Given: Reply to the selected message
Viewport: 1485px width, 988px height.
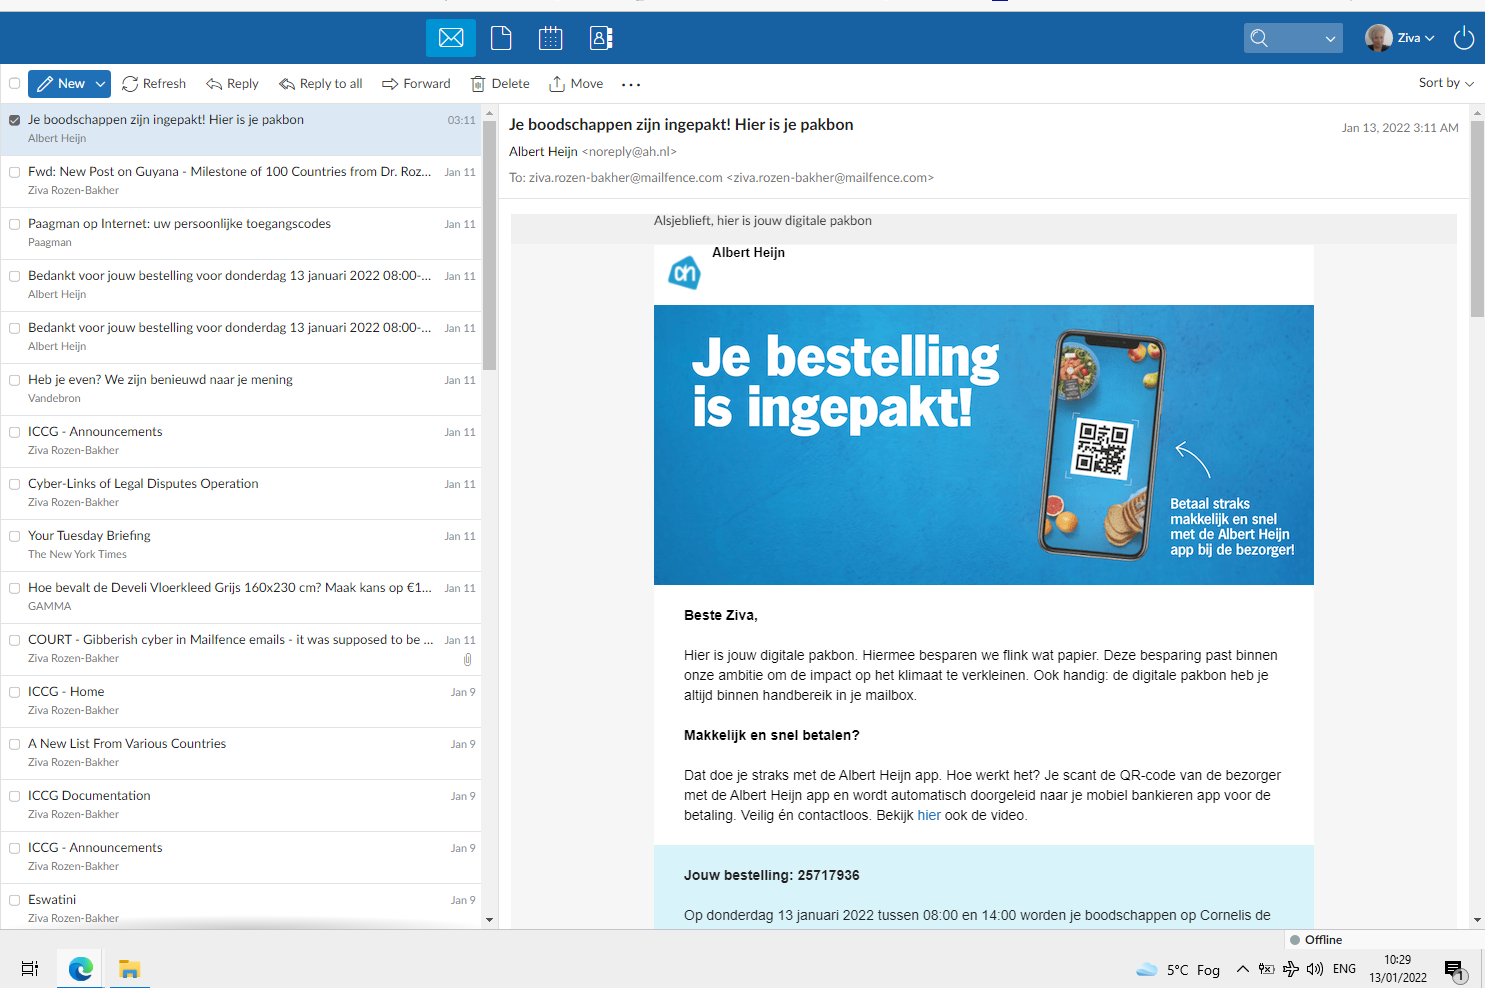Looking at the screenshot, I should tap(232, 84).
